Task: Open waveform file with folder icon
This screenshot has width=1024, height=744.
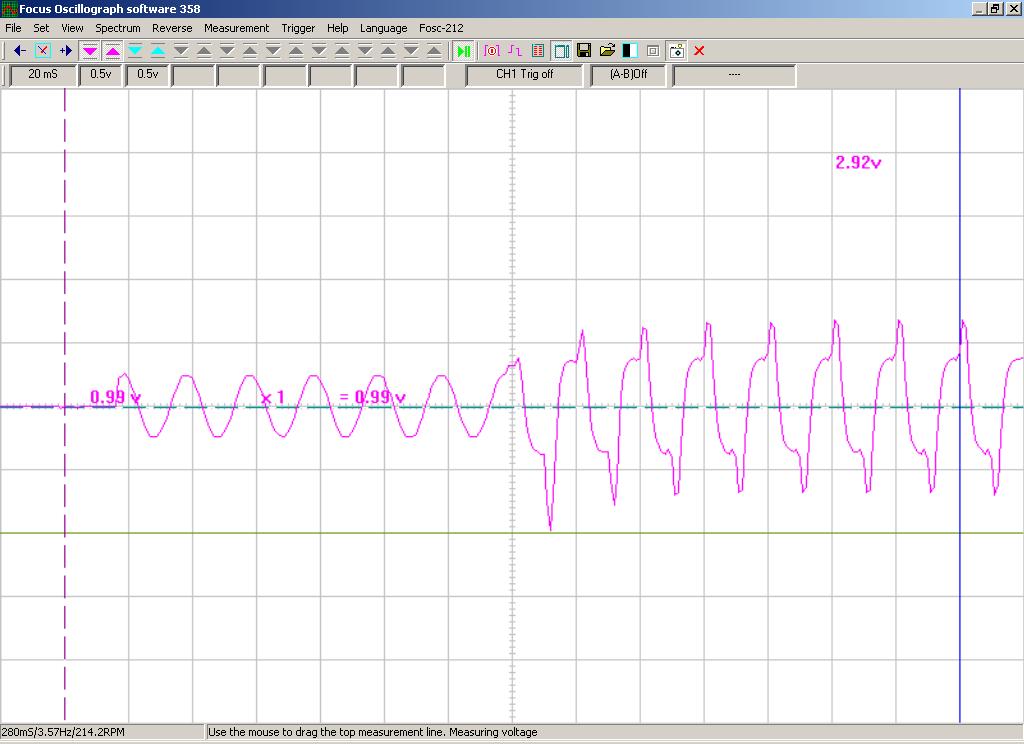Action: [607, 50]
